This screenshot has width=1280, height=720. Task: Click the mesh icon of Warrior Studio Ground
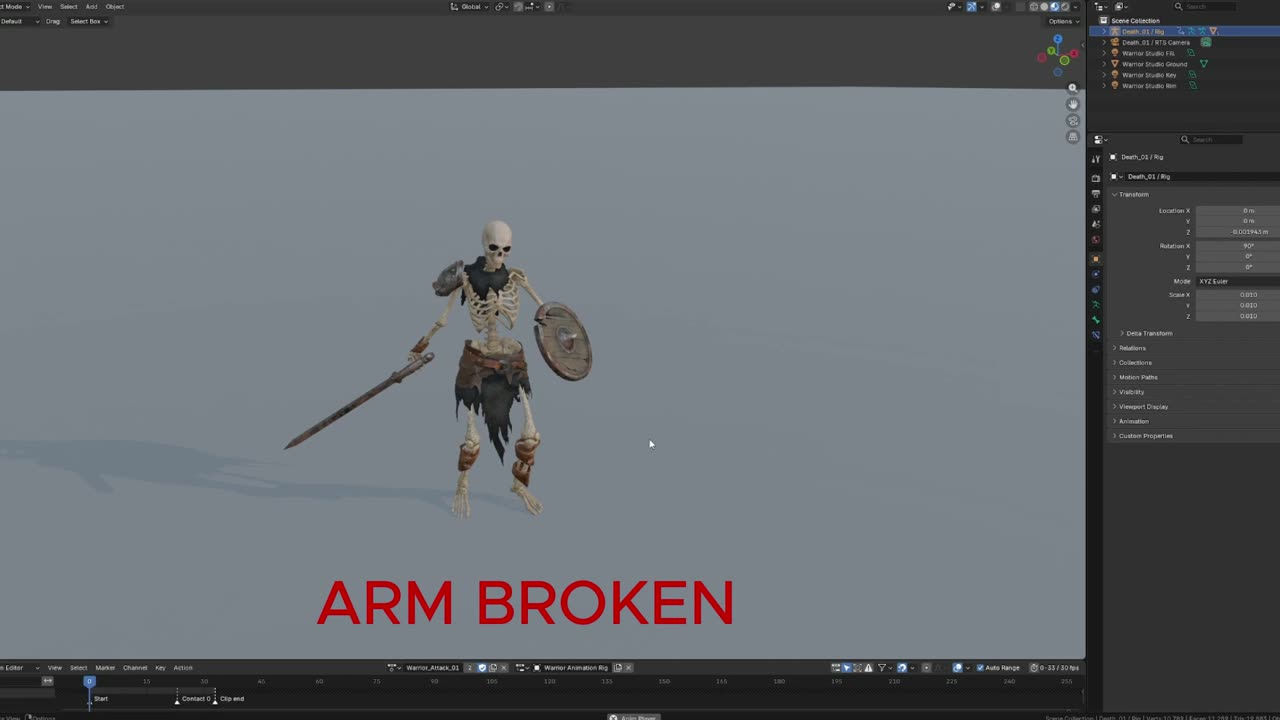(x=1203, y=64)
